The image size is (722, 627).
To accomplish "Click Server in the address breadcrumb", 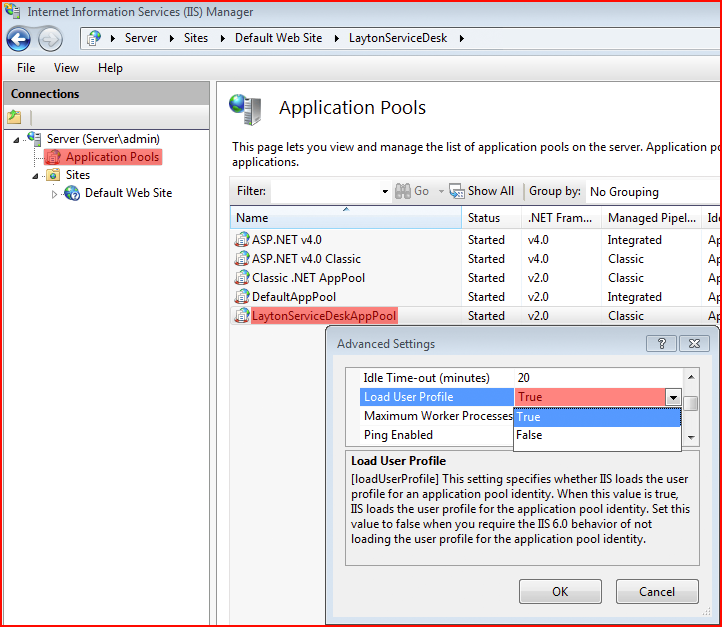I will coord(141,38).
